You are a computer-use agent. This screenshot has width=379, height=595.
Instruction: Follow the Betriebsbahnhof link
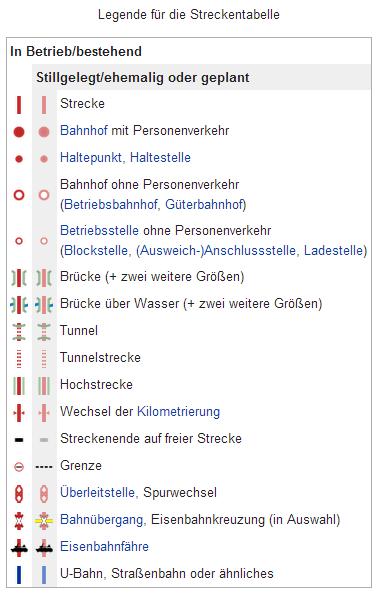(110, 205)
